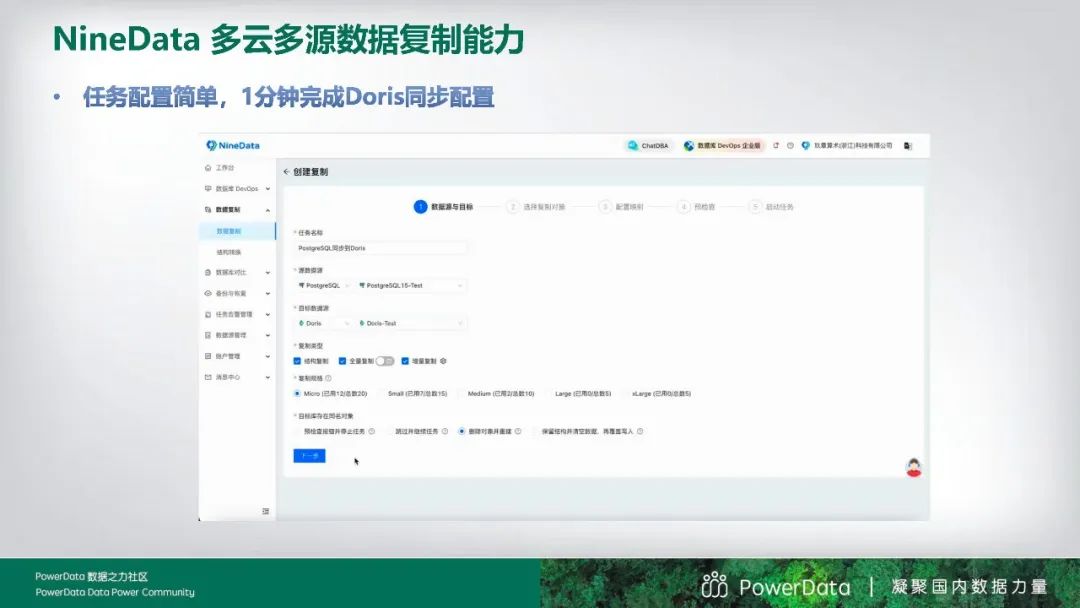1080x608 pixels.
Task: Uncheck the 全量复制 checkbox
Action: coord(342,361)
